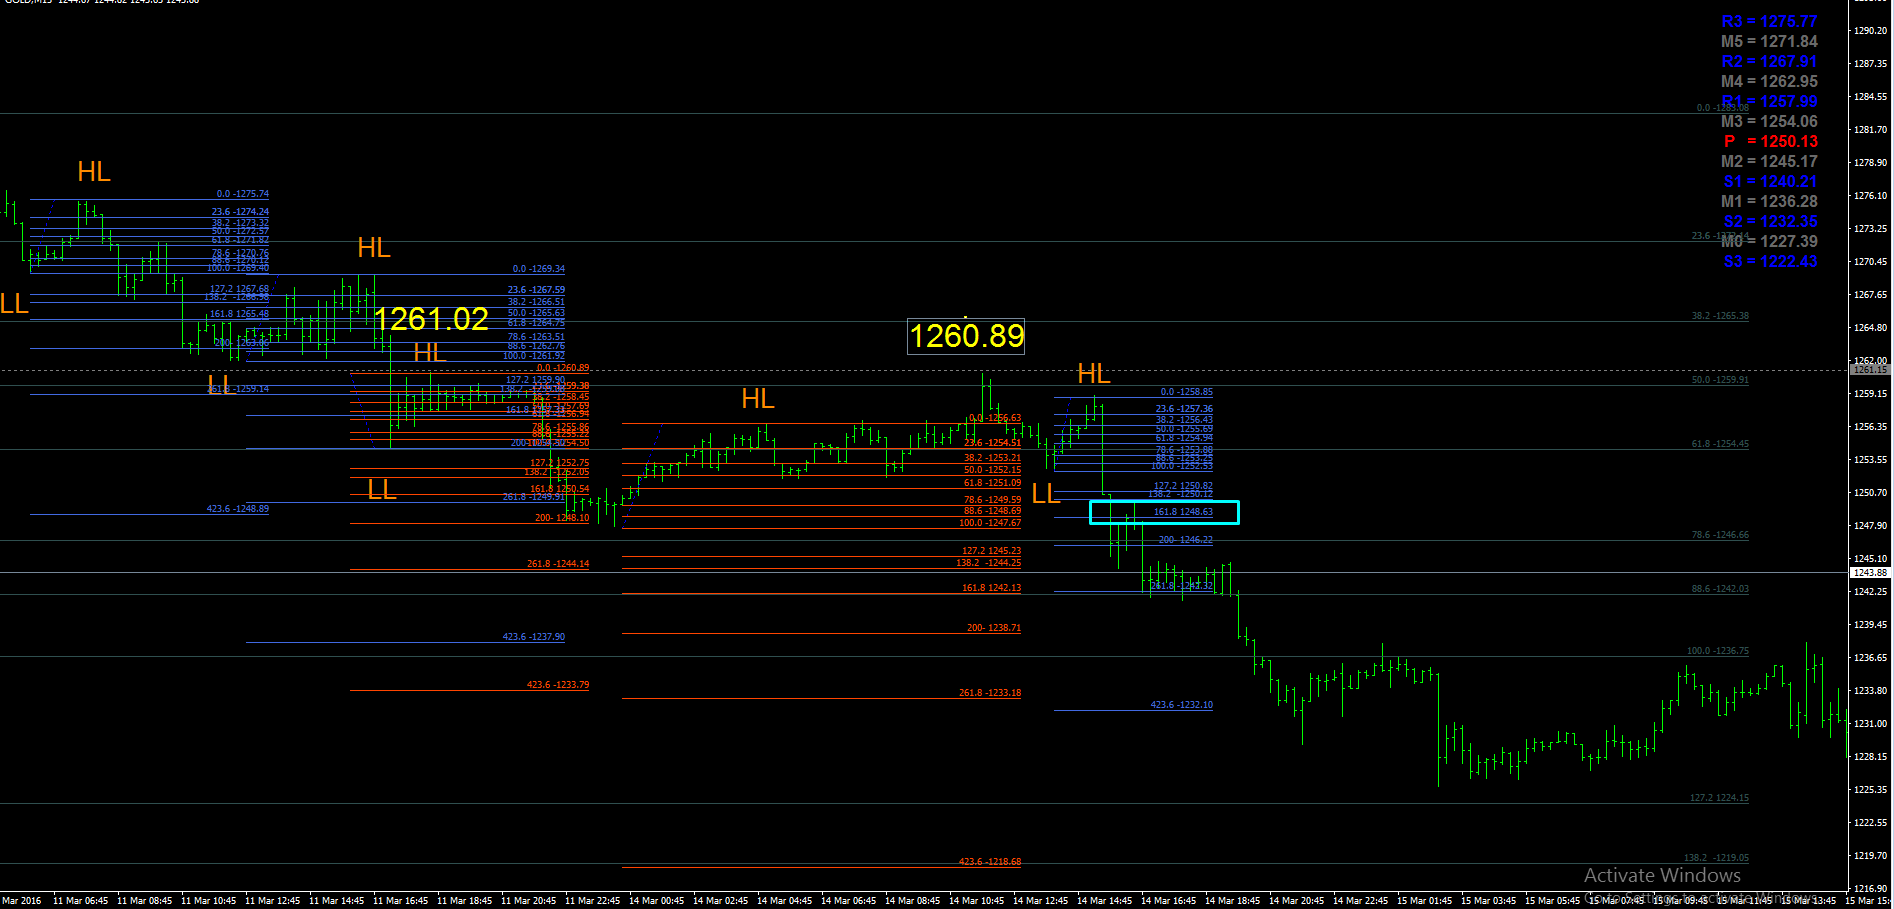Select the 23.6 -1274.24 Fibonacci label
This screenshot has width=1894, height=909.
click(240, 212)
